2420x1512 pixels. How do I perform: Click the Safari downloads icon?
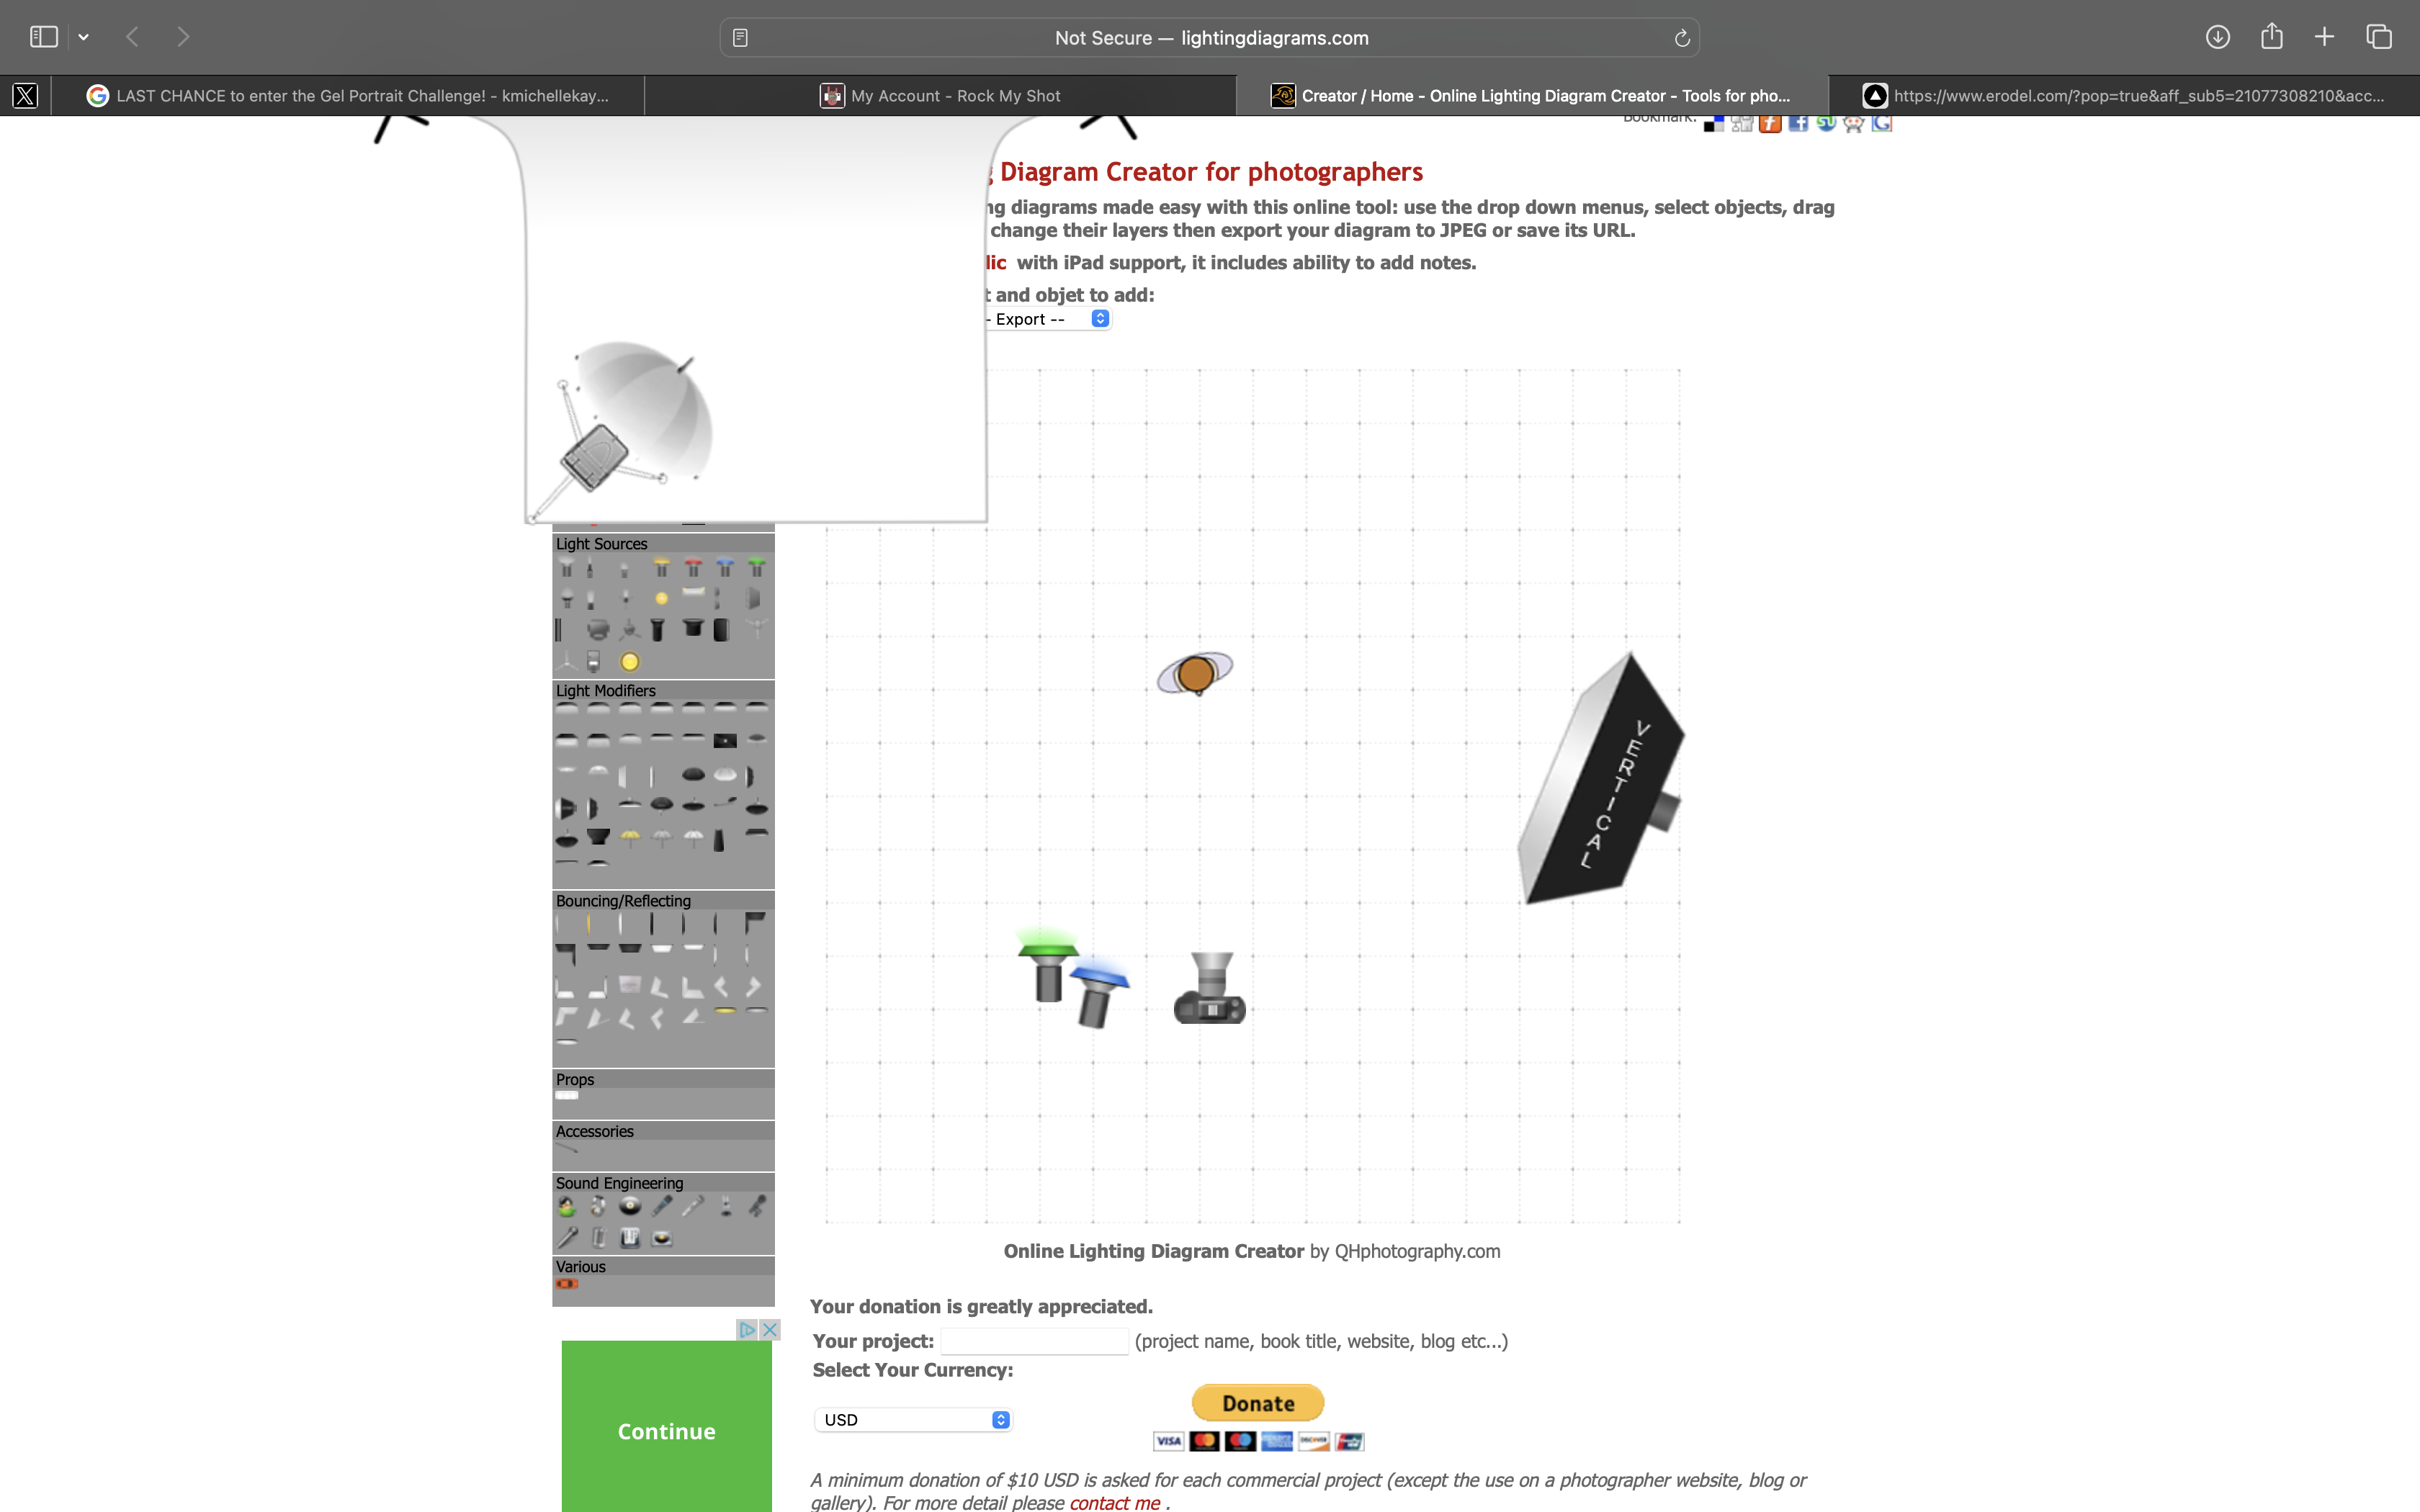[2217, 37]
